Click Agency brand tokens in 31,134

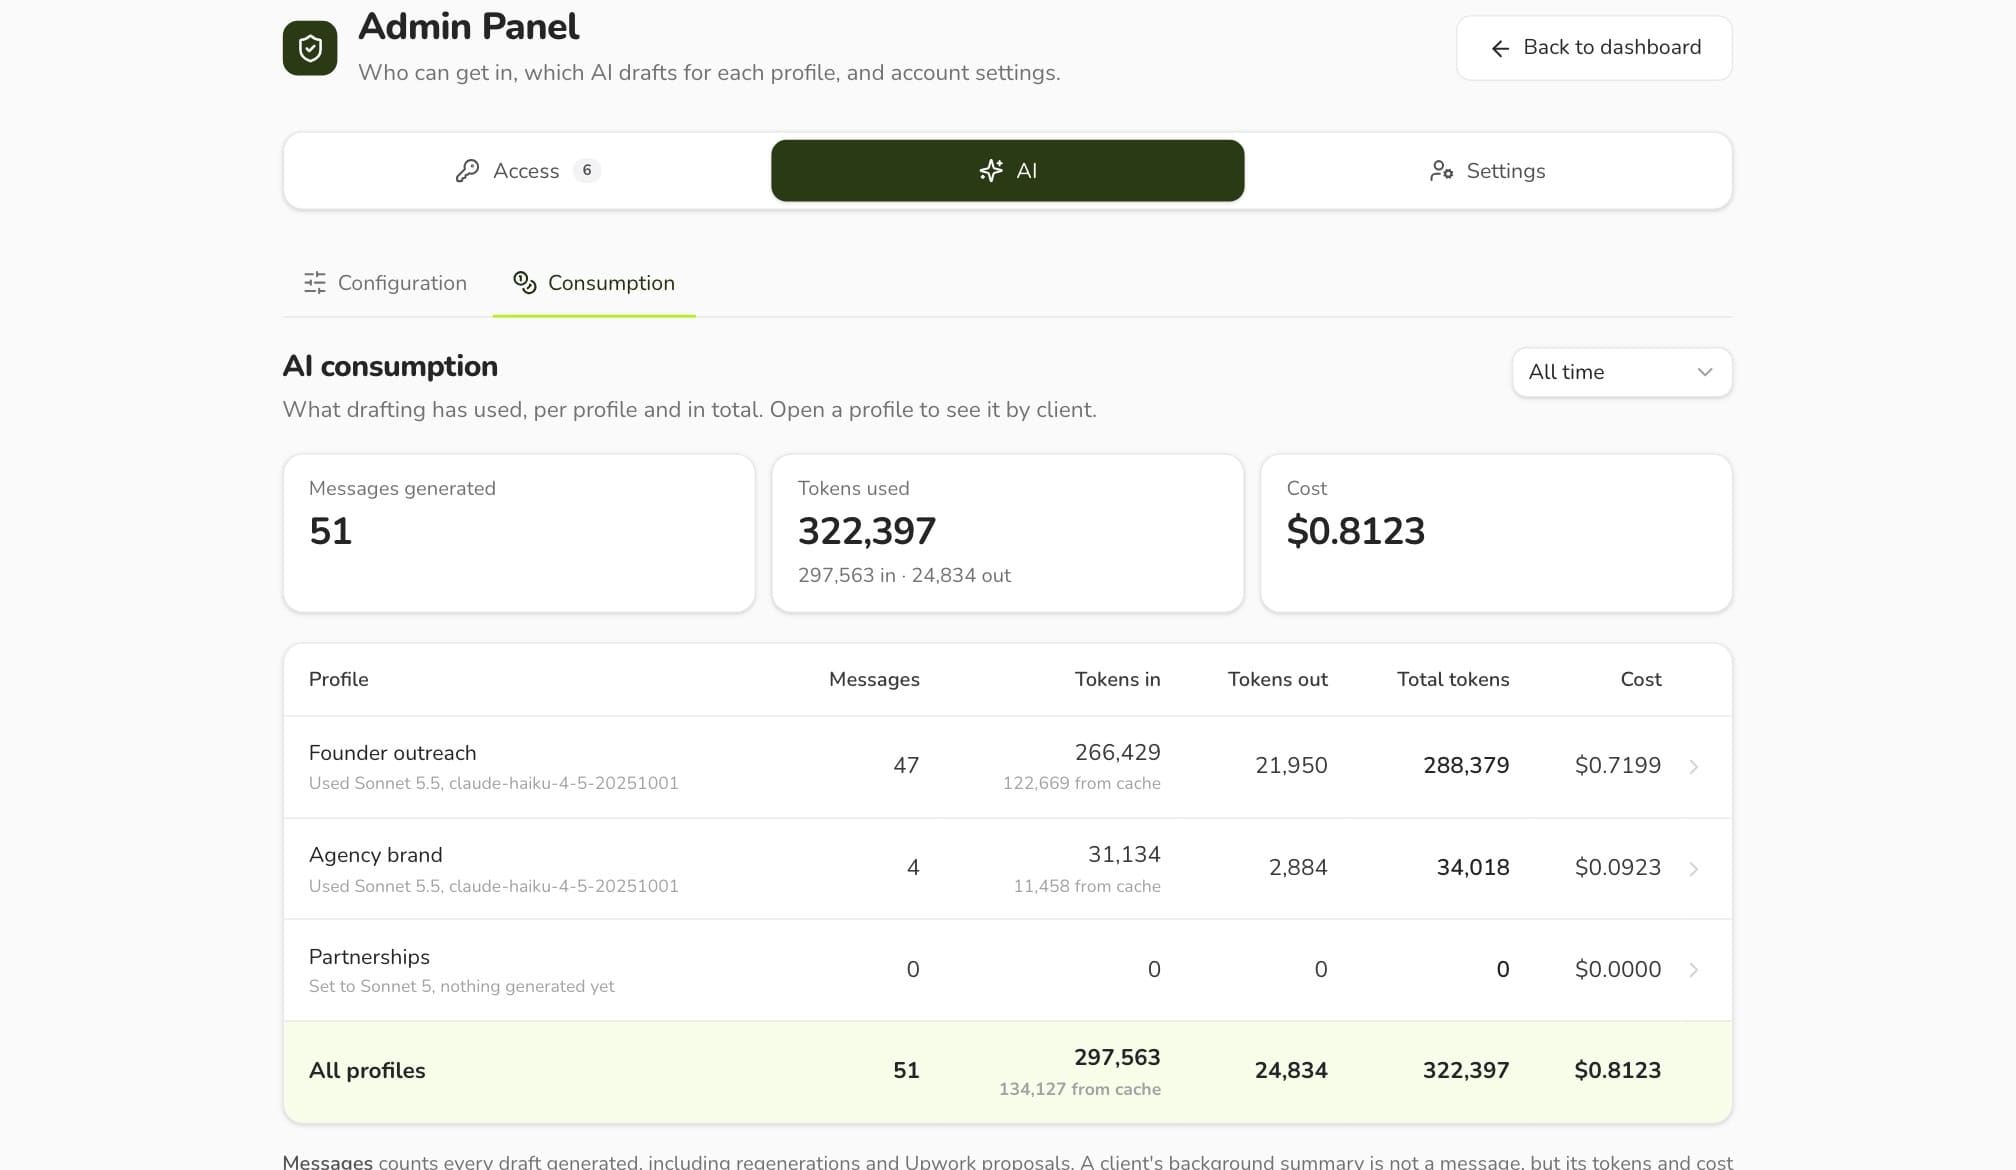1124,854
